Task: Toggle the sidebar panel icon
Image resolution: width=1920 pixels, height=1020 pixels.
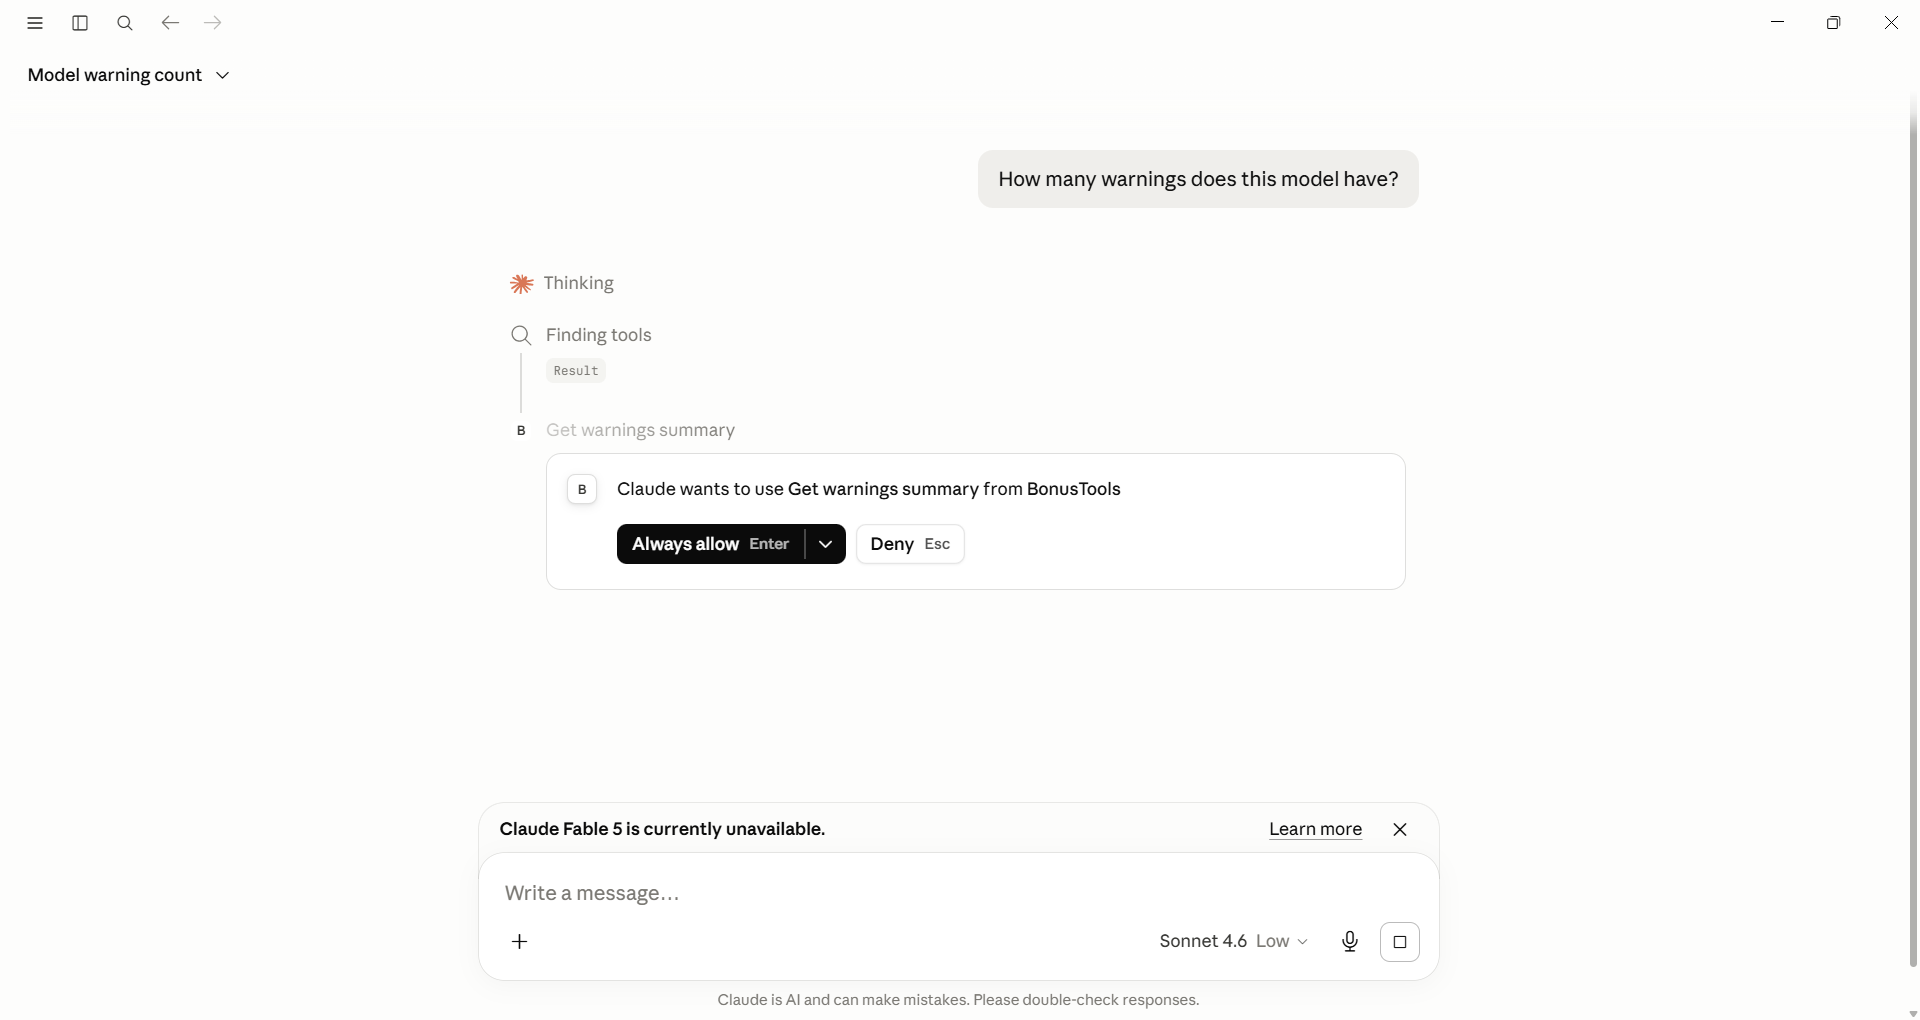Action: [x=80, y=23]
